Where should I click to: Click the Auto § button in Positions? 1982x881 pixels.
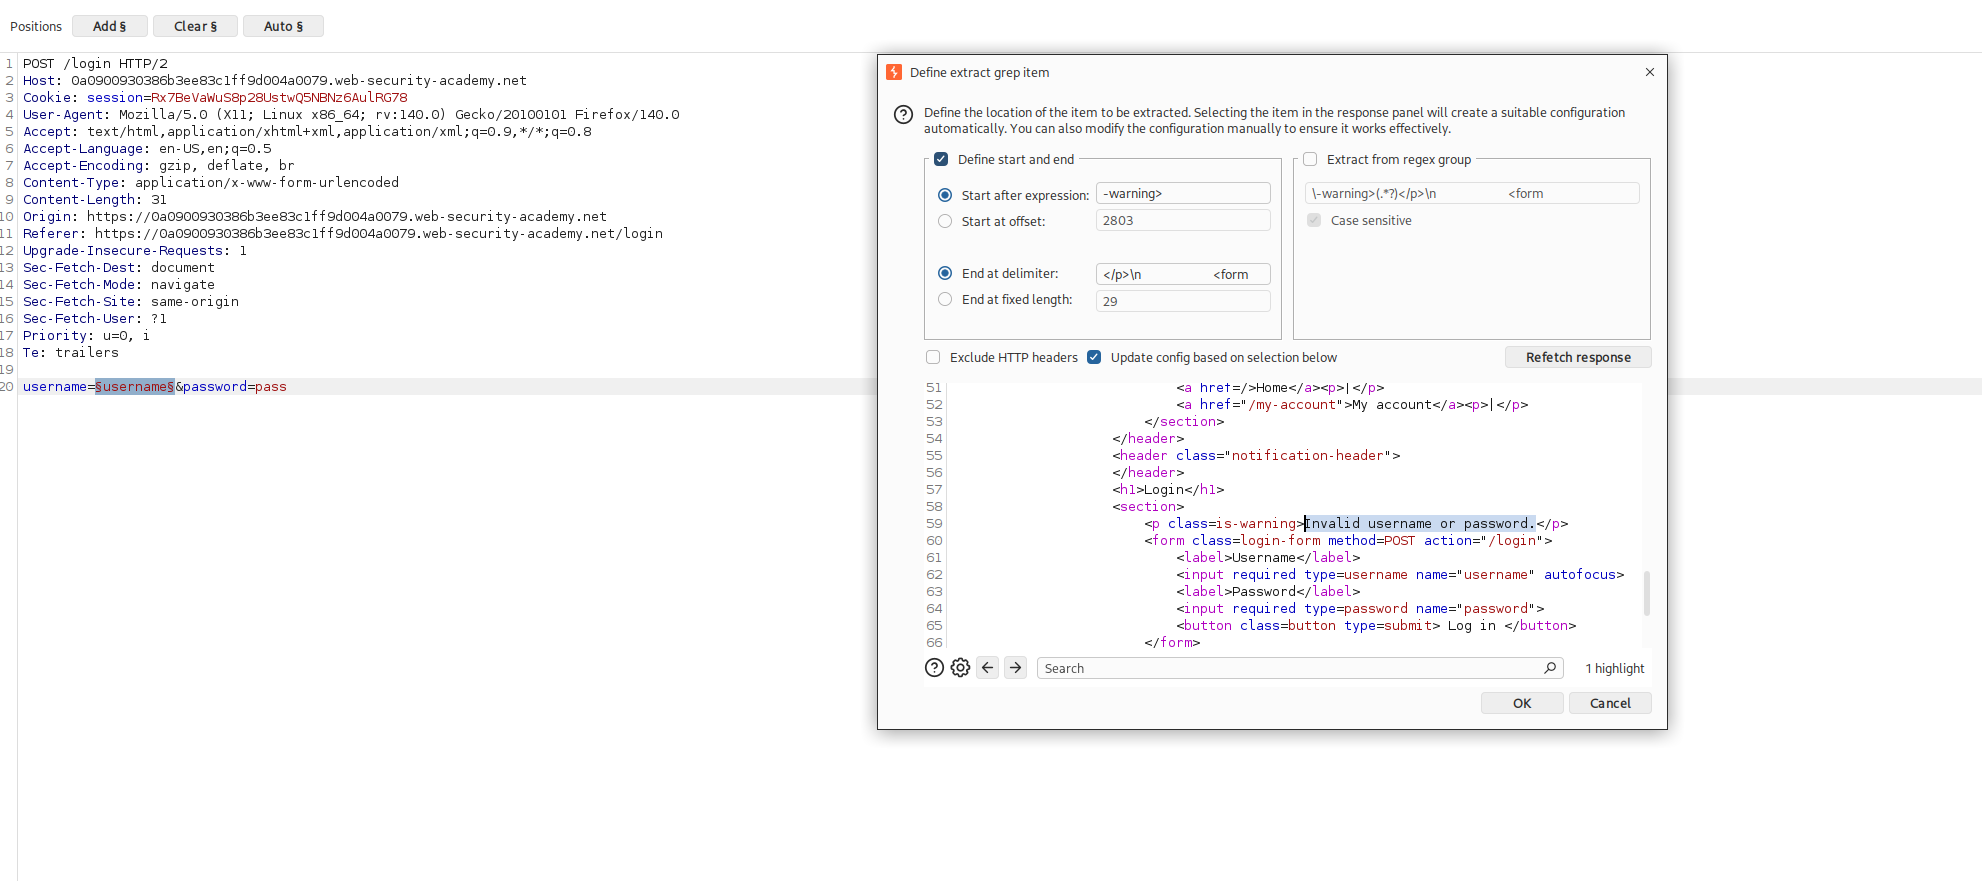(283, 26)
